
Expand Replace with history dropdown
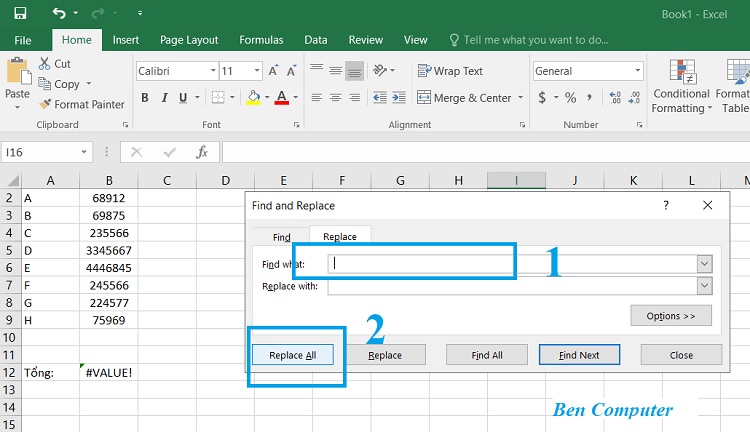click(705, 286)
